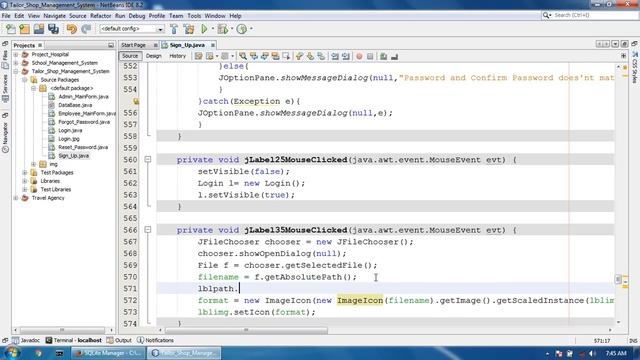Expand the img package node

pos(34,164)
